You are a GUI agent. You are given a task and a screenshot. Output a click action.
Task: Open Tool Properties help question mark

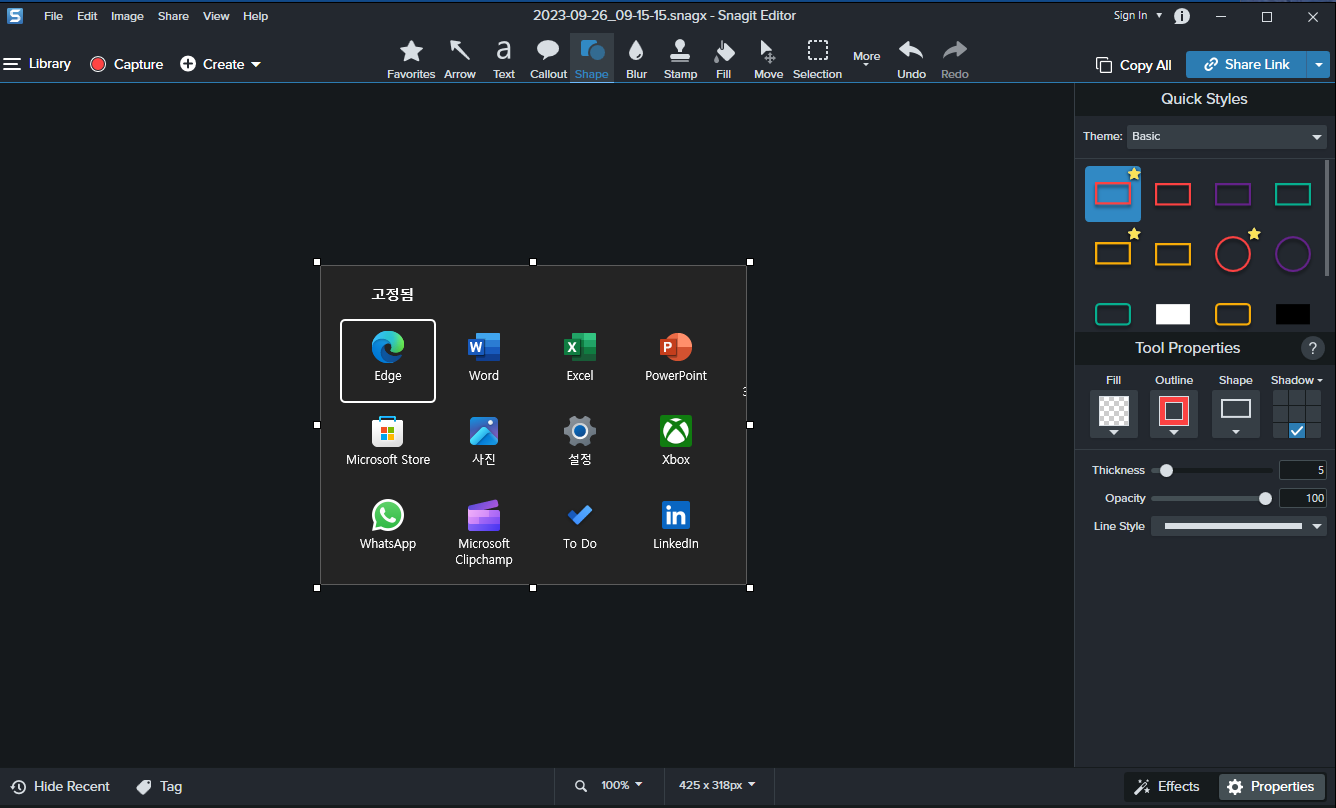point(1313,348)
